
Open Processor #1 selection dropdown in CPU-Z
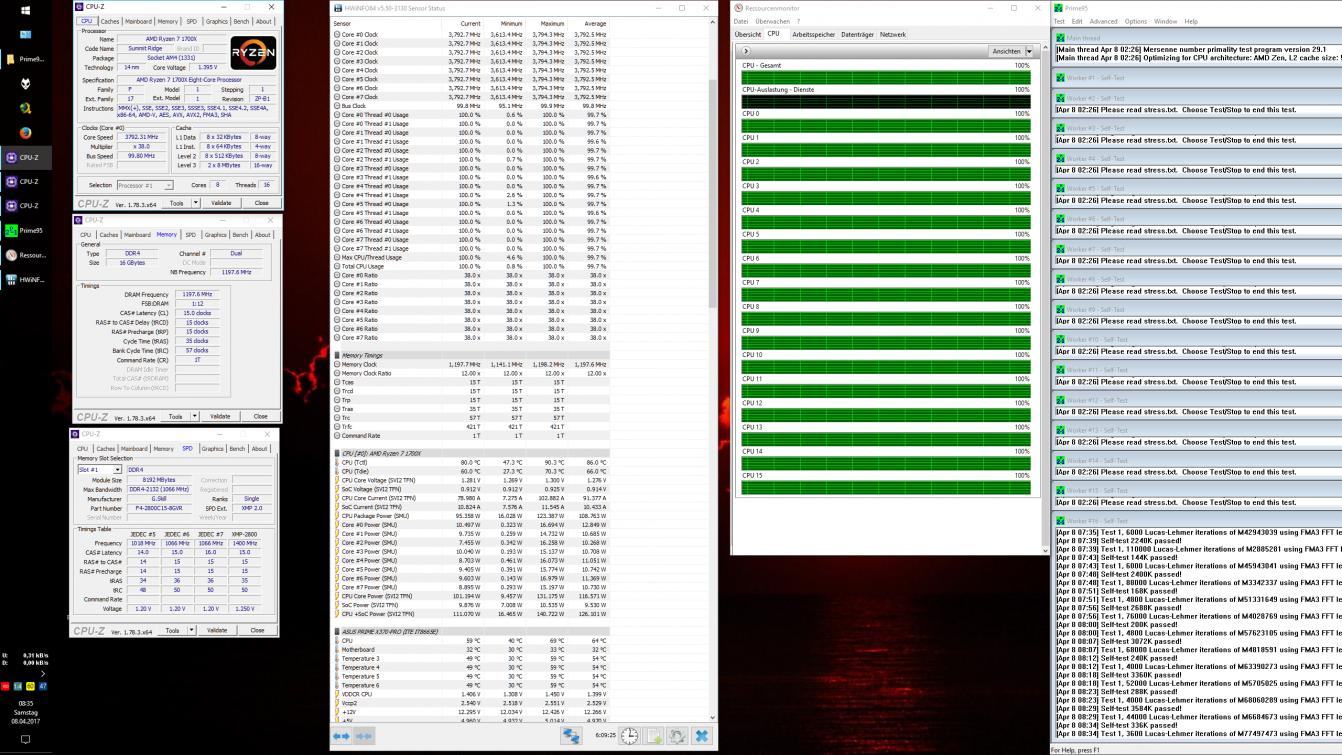point(145,185)
